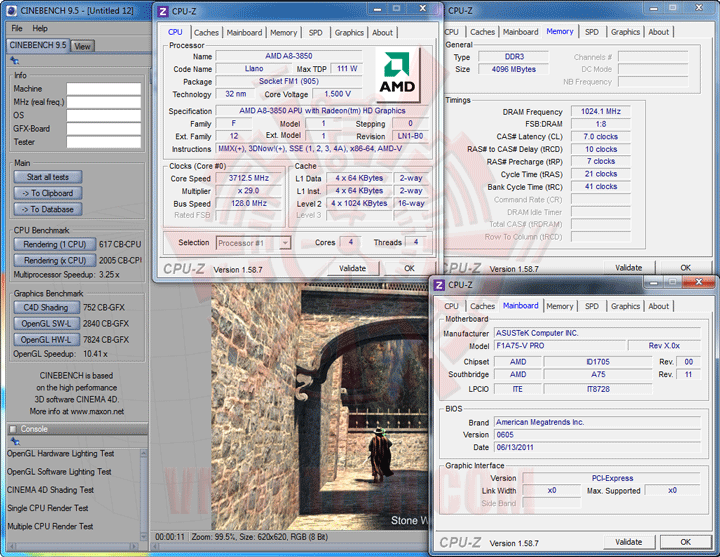Run Rendering (x CPU) benchmark
720x557 pixels.
point(55,260)
